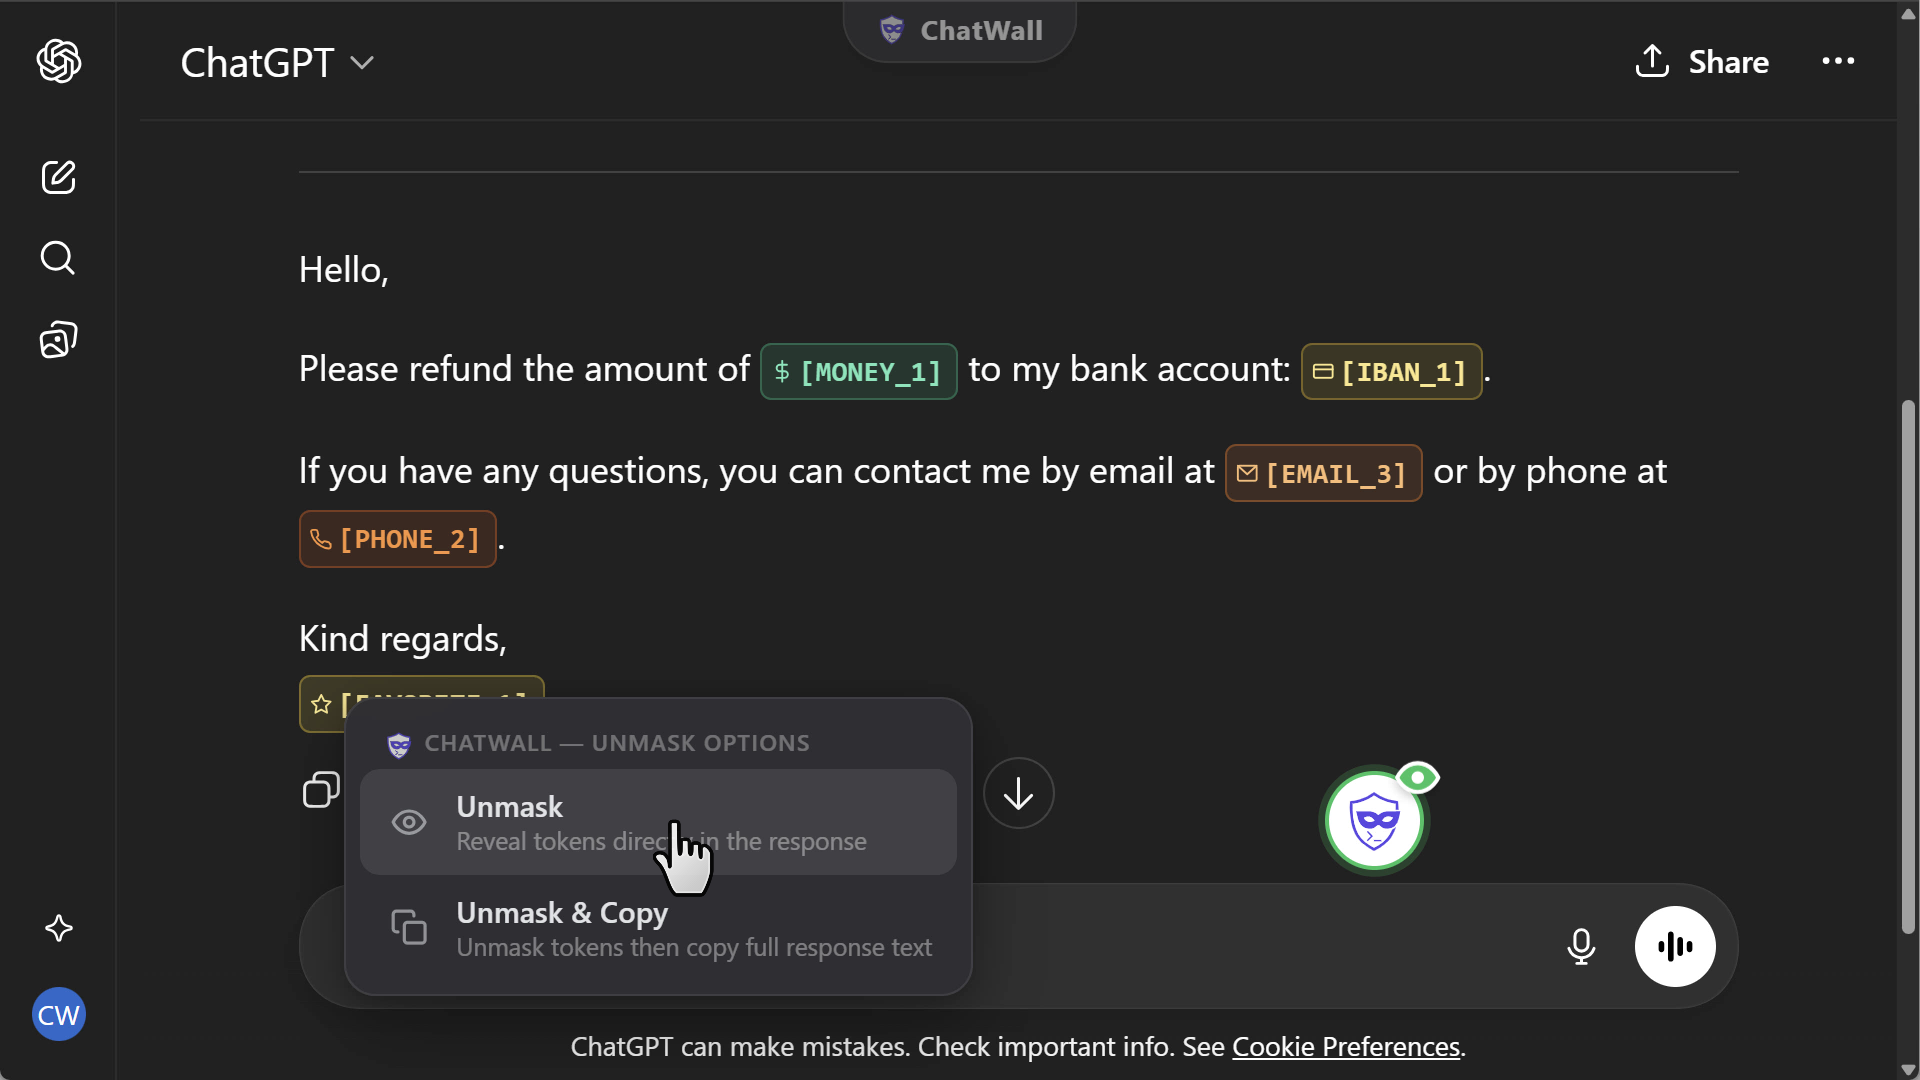This screenshot has width=1920, height=1080.
Task: Open search from the sidebar
Action: click(x=59, y=259)
